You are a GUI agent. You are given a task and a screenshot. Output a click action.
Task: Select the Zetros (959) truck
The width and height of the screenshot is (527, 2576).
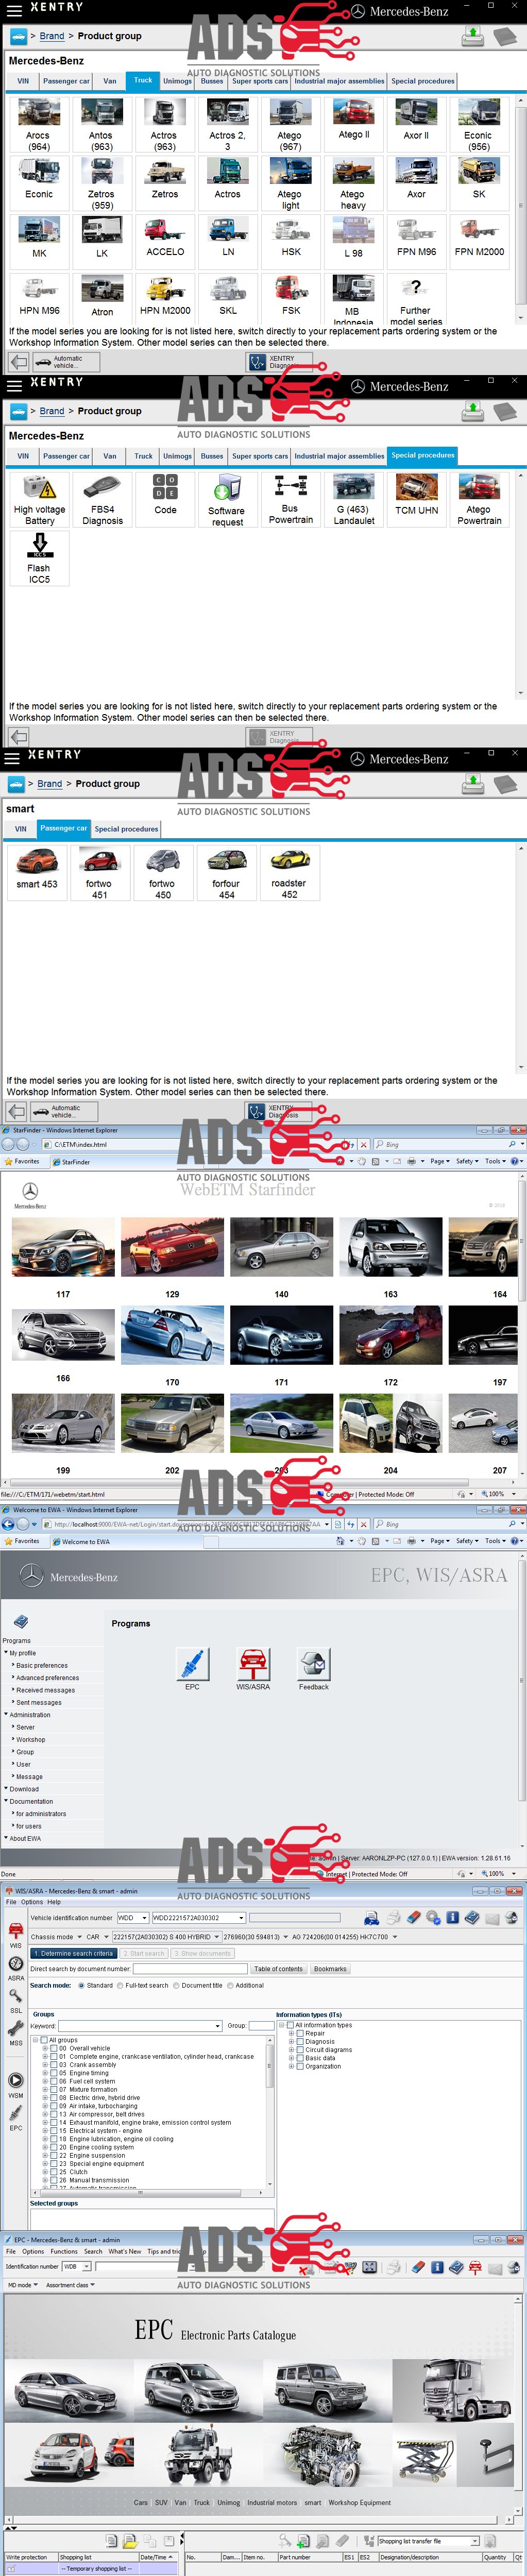point(102,184)
